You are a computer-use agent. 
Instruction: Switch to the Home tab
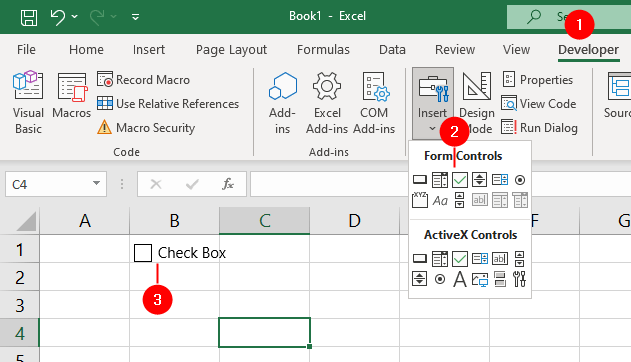(x=86, y=49)
